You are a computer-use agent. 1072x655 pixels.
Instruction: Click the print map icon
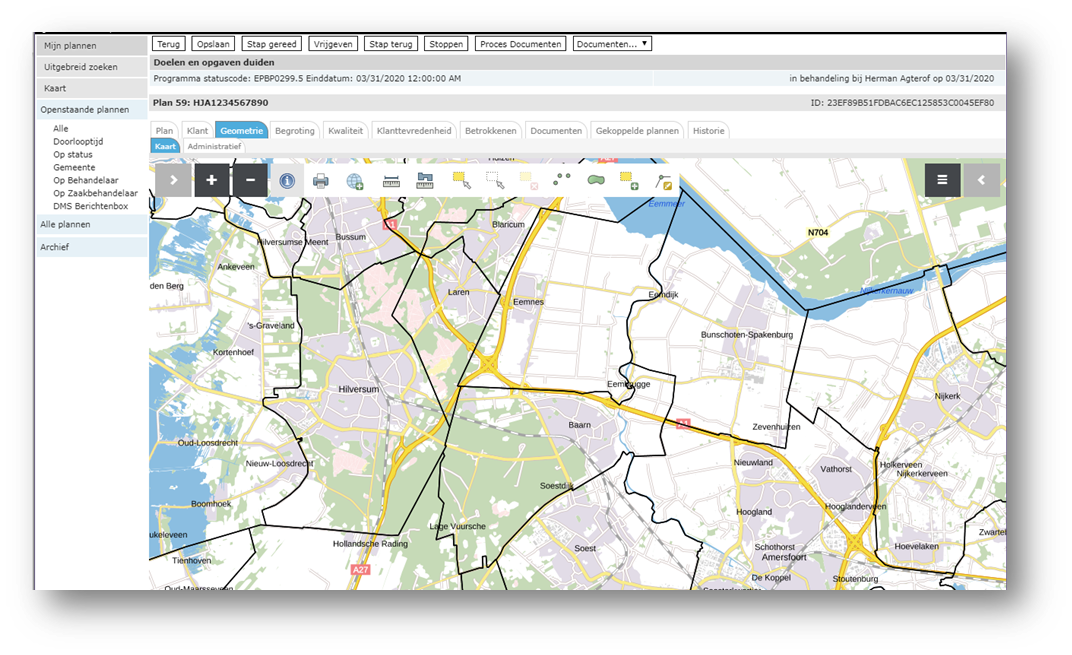[x=321, y=181]
